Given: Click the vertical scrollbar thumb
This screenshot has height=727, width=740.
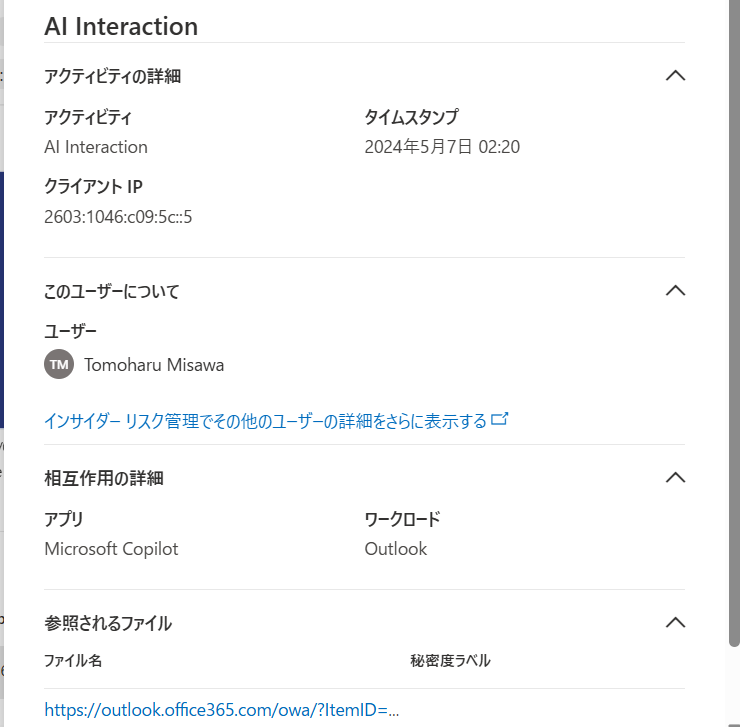Looking at the screenshot, I should 734,321.
